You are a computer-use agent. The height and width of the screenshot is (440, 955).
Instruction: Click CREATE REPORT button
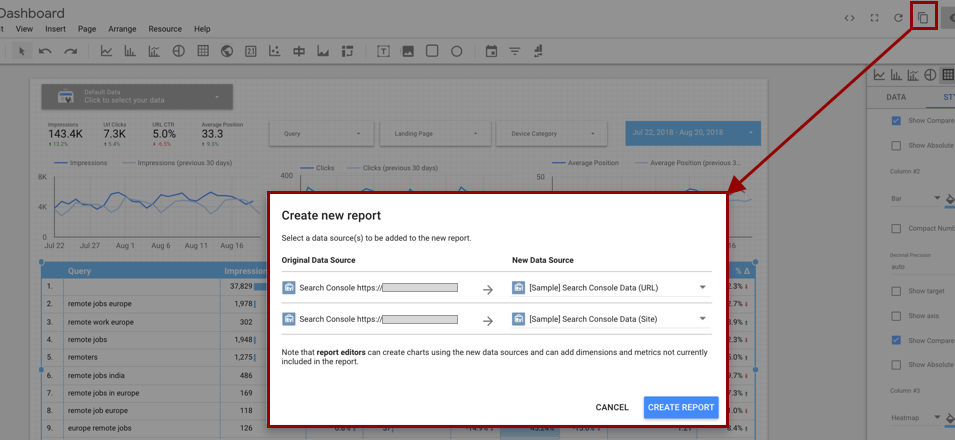[x=681, y=407]
